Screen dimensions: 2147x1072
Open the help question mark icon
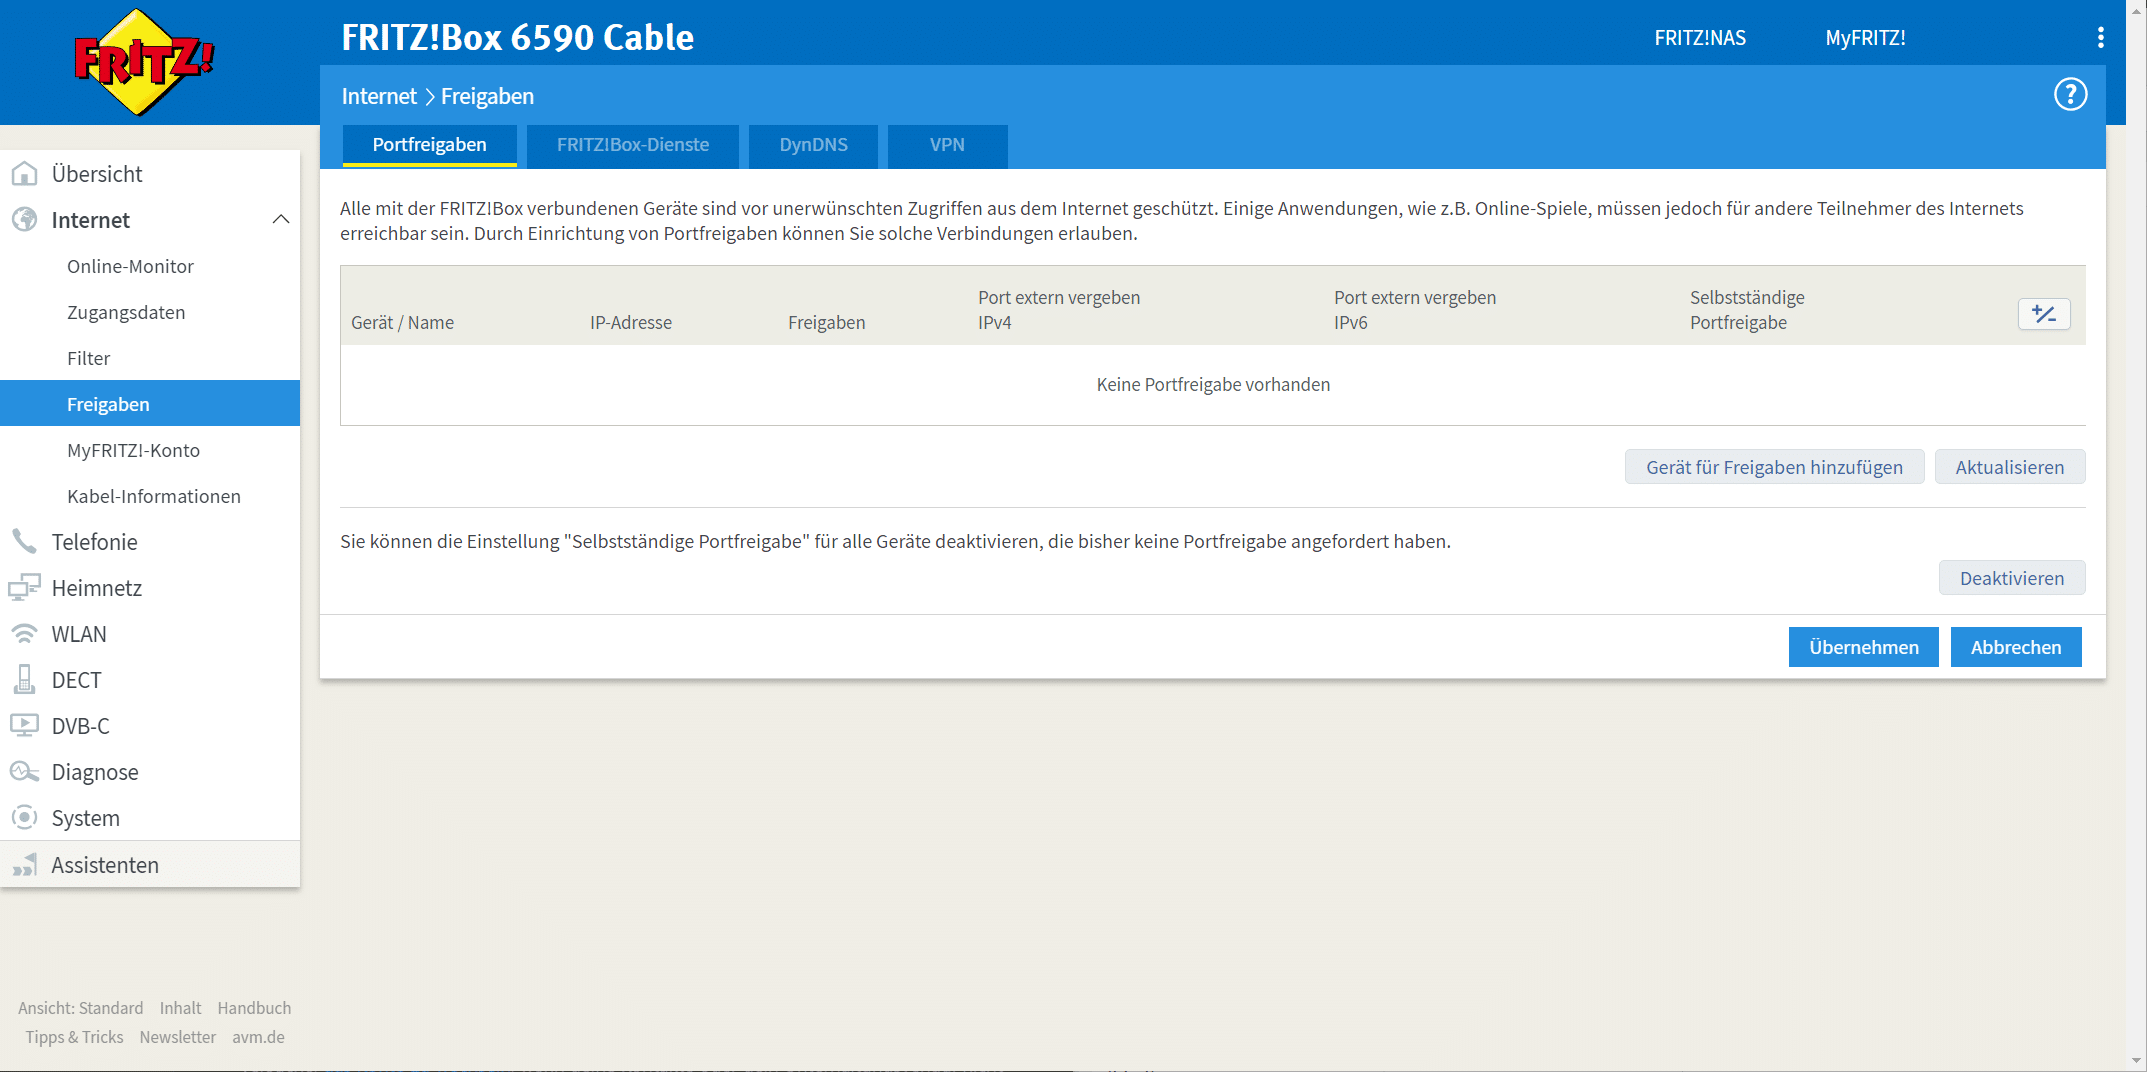click(2070, 95)
